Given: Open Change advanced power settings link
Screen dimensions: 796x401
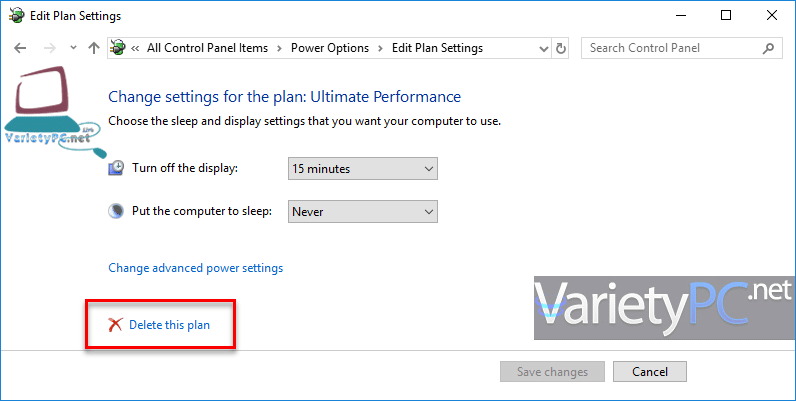Looking at the screenshot, I should click(x=195, y=268).
